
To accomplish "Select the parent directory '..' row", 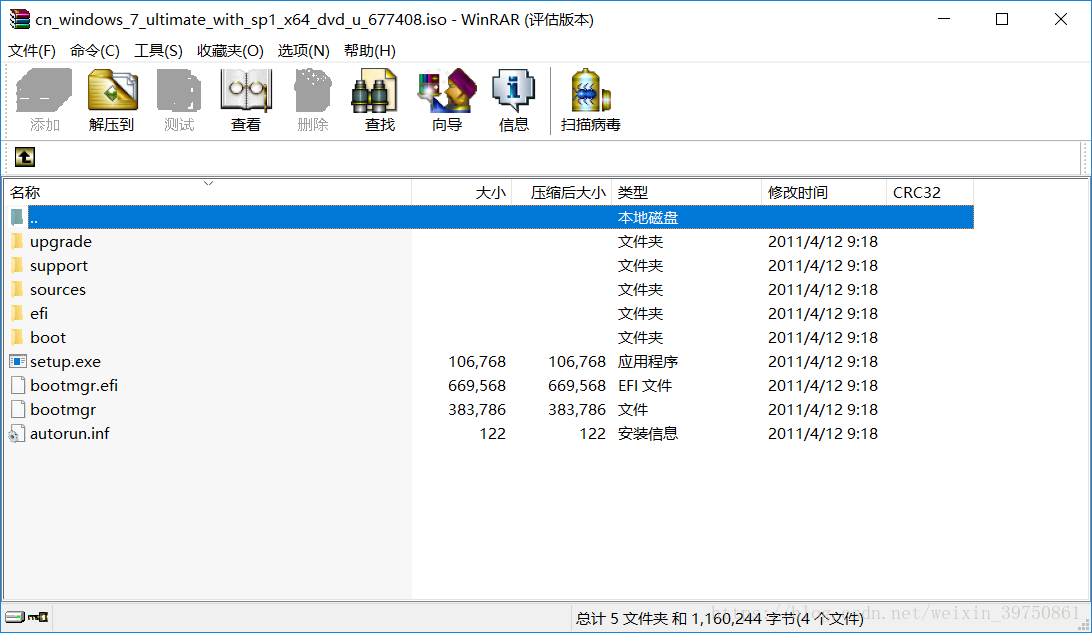I will [x=491, y=217].
